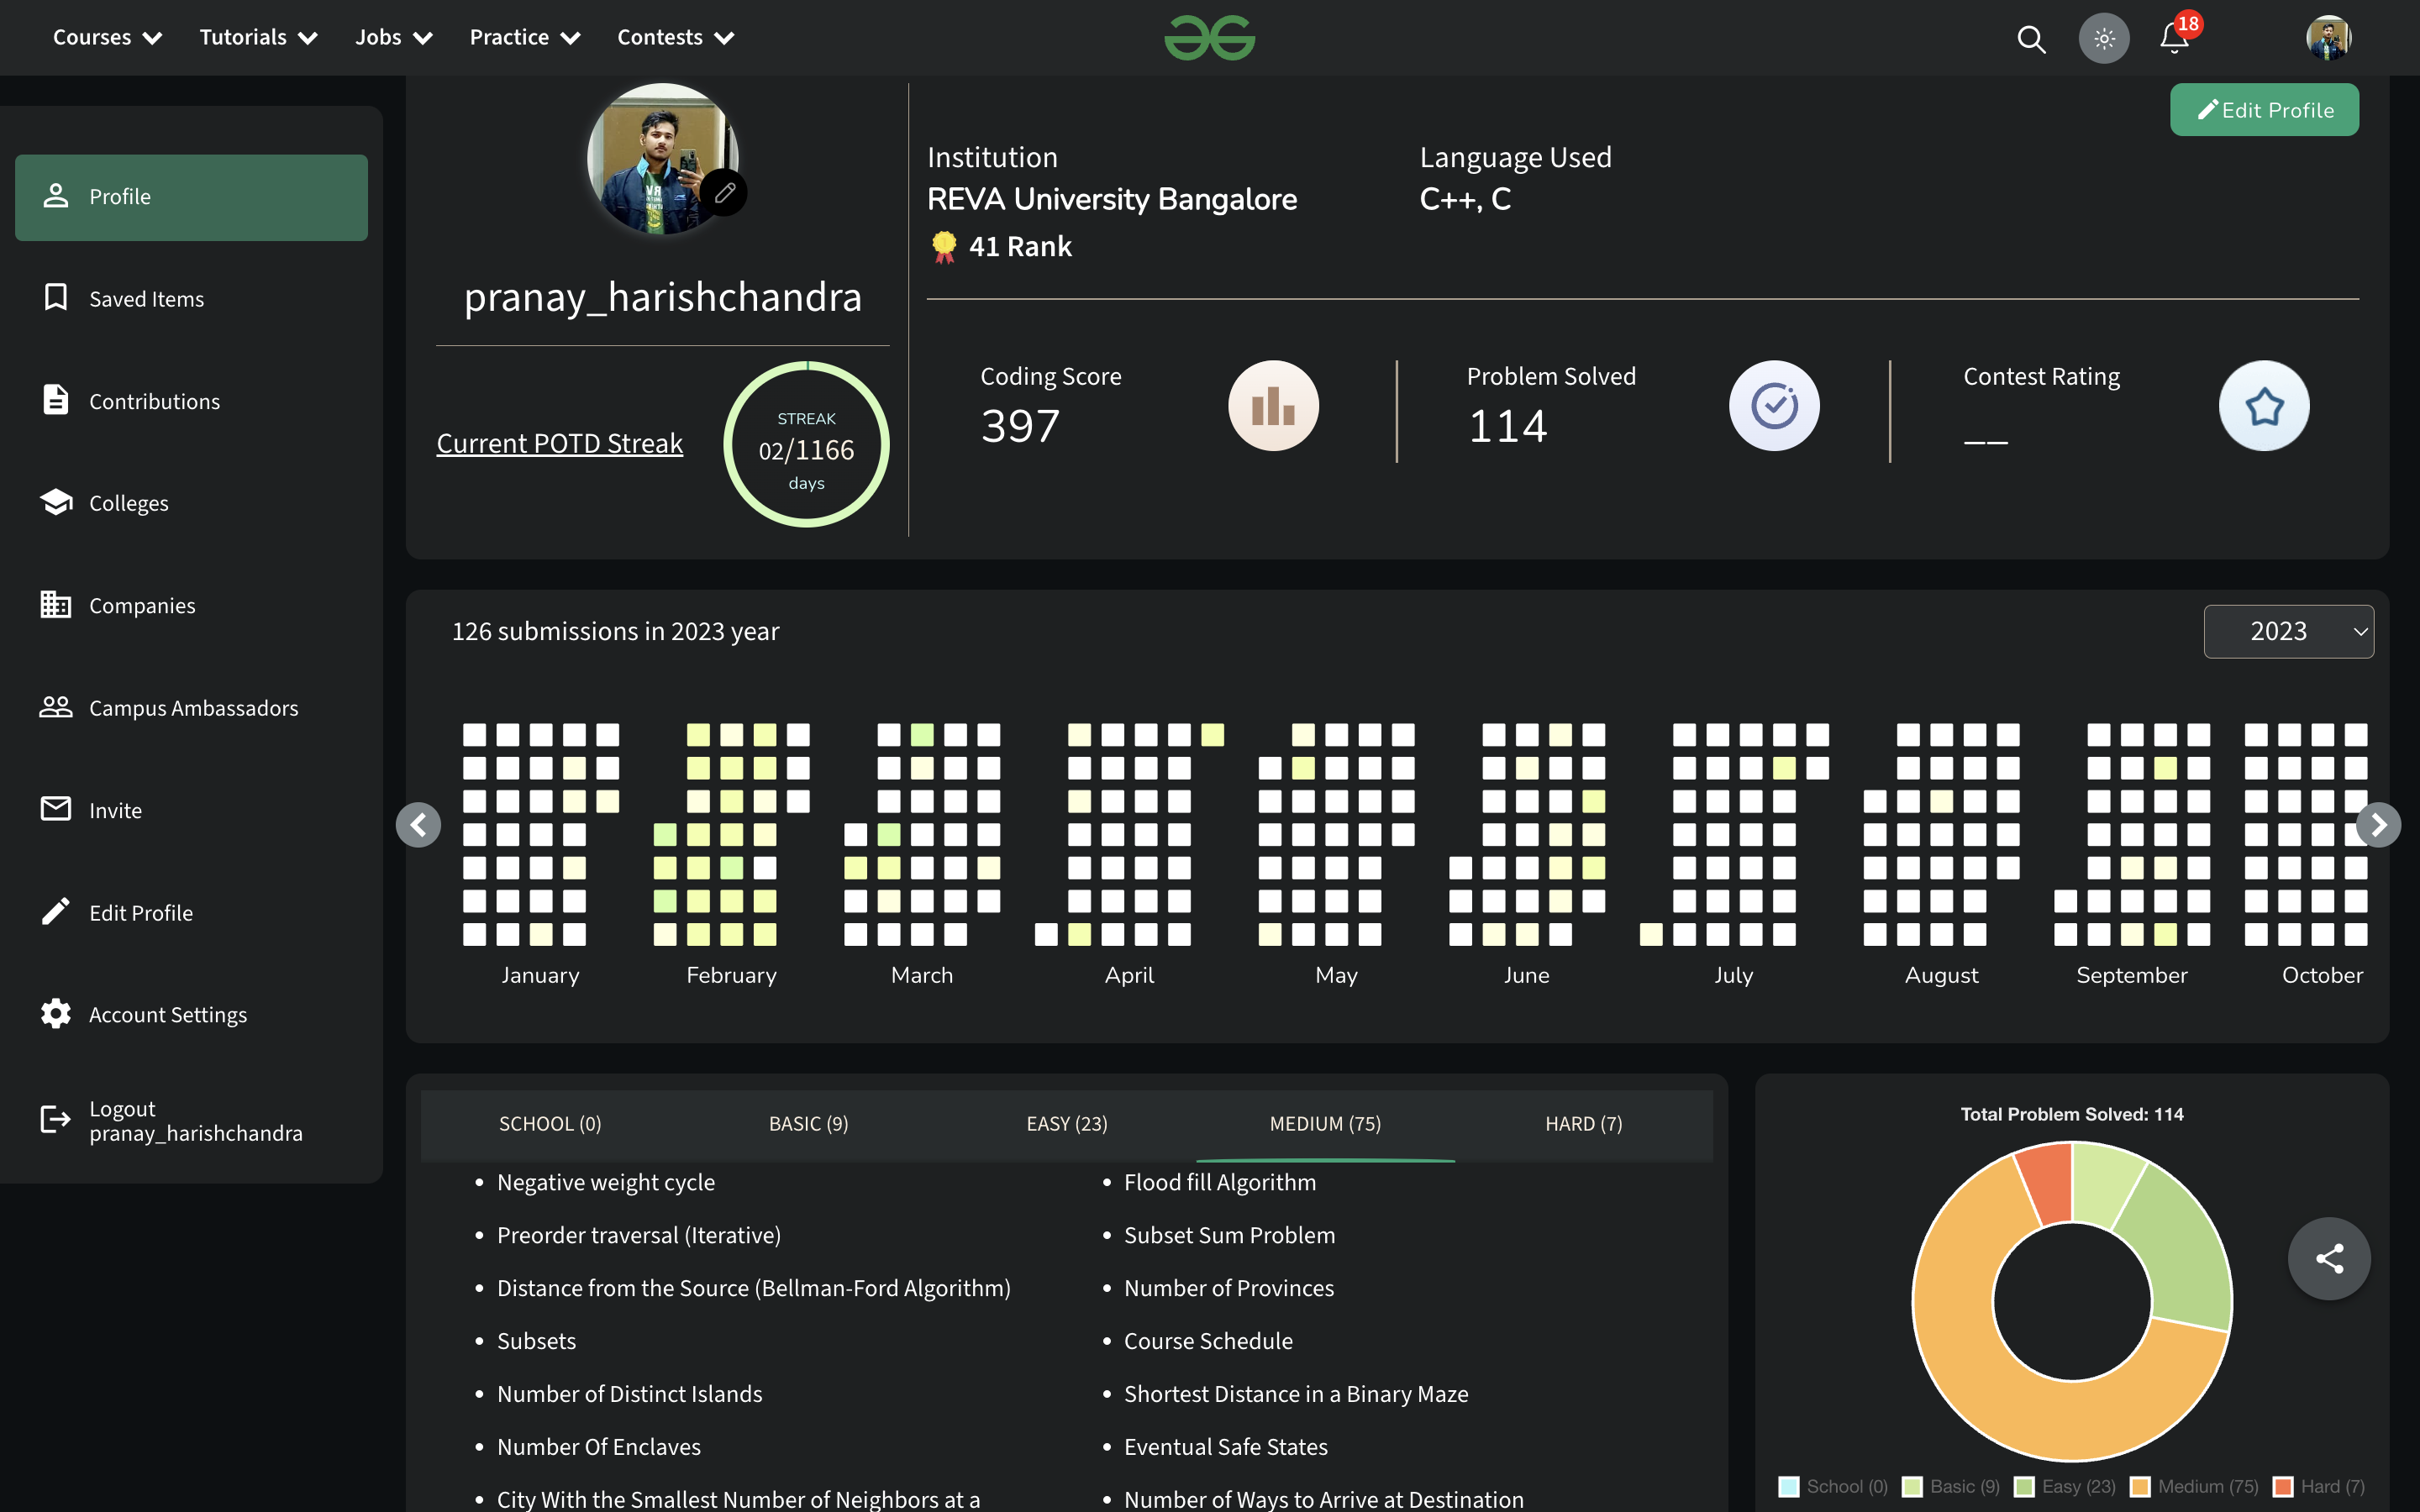The width and height of the screenshot is (2420, 1512).
Task: Expand the Contests dropdown menu
Action: click(x=676, y=38)
